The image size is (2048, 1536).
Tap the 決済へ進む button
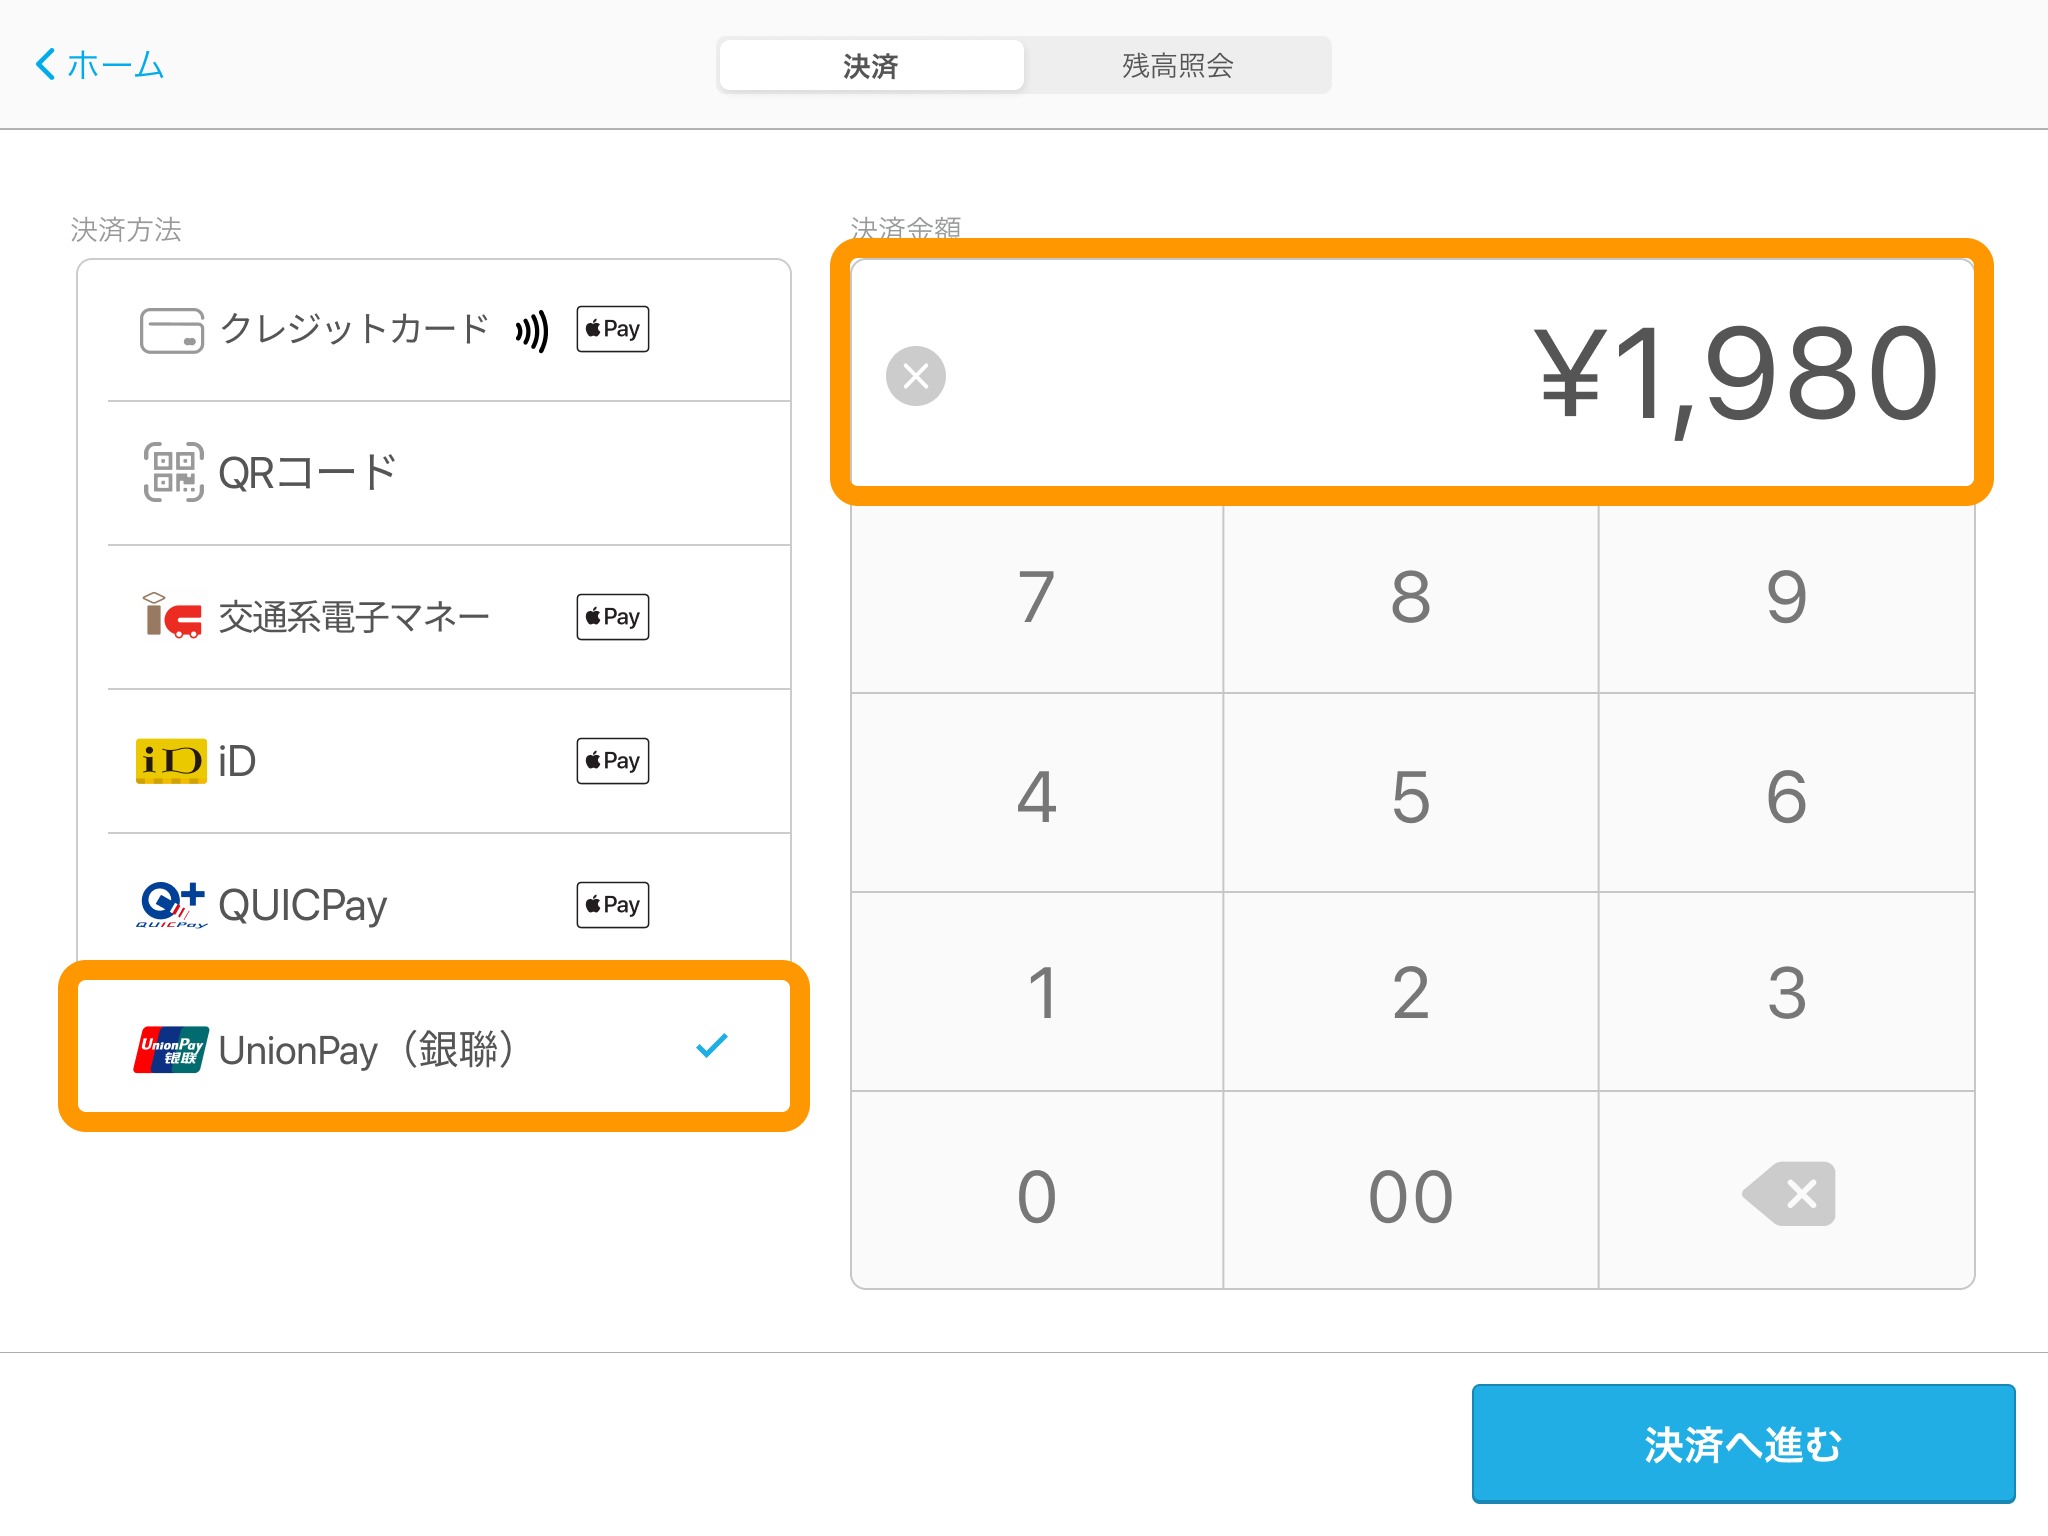(x=1742, y=1443)
